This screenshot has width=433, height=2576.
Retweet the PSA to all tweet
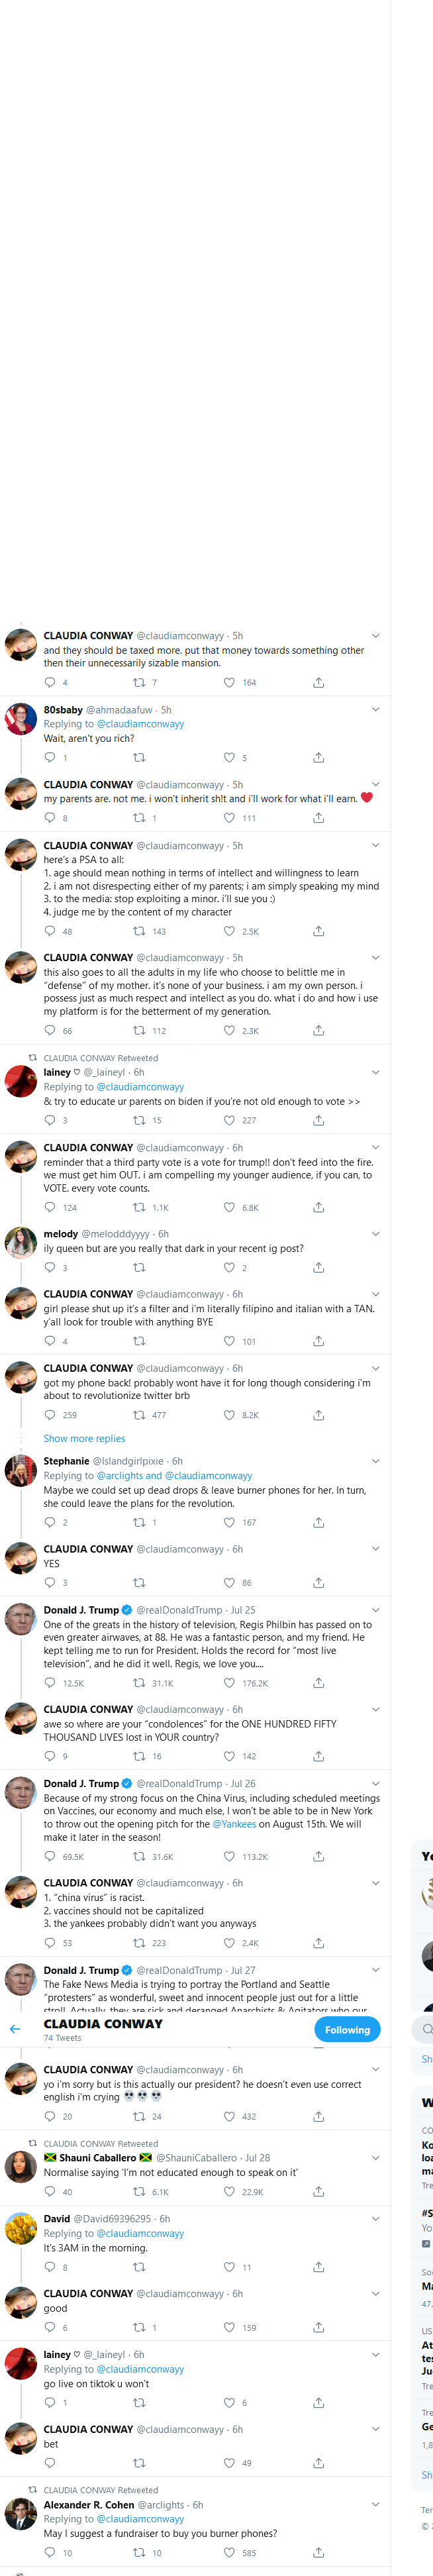[x=140, y=931]
